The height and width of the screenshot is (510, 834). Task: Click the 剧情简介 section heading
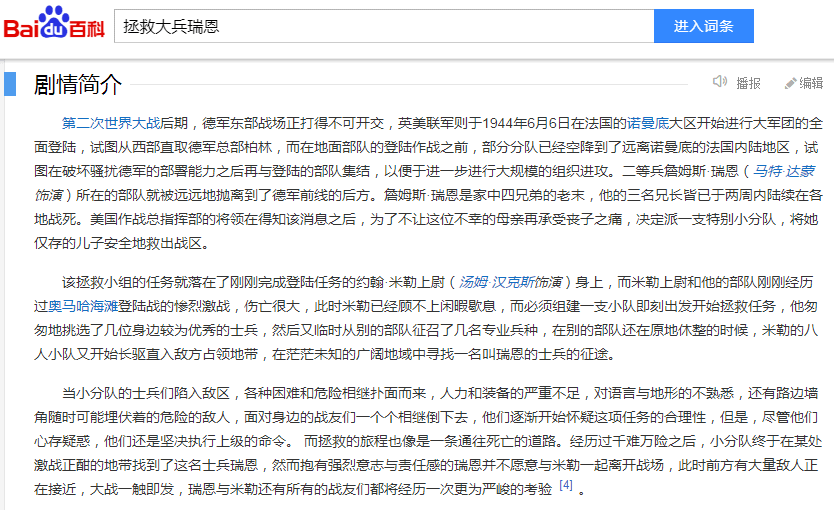[78, 85]
